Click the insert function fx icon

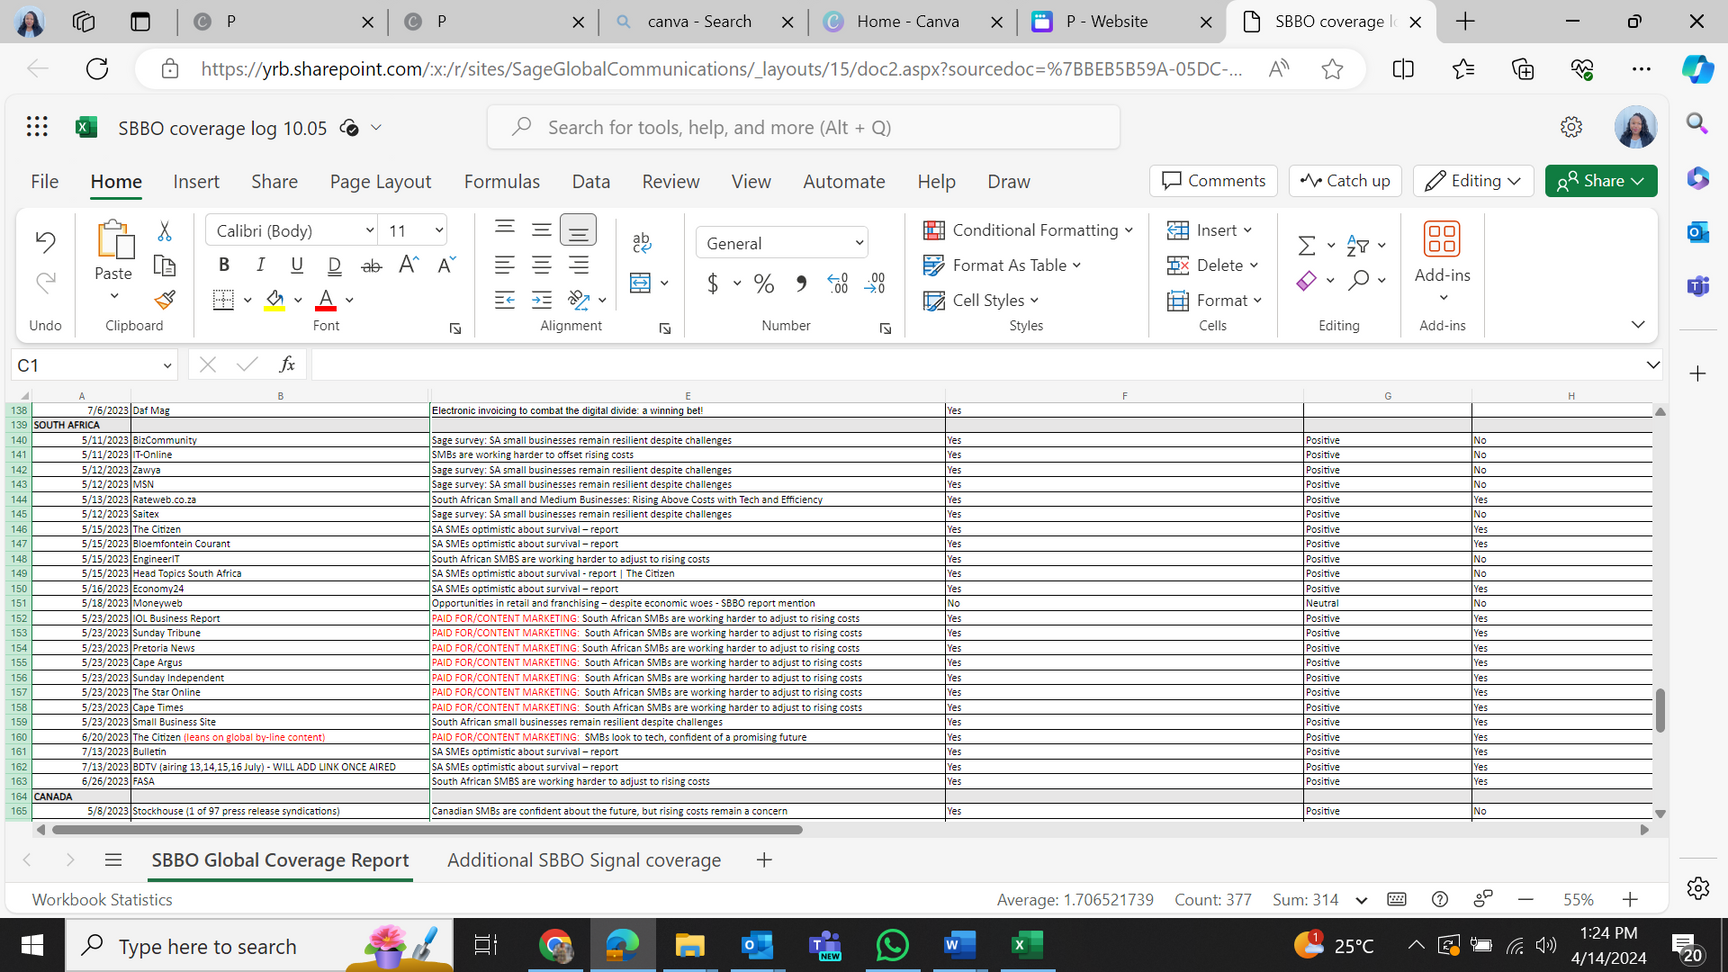point(287,365)
